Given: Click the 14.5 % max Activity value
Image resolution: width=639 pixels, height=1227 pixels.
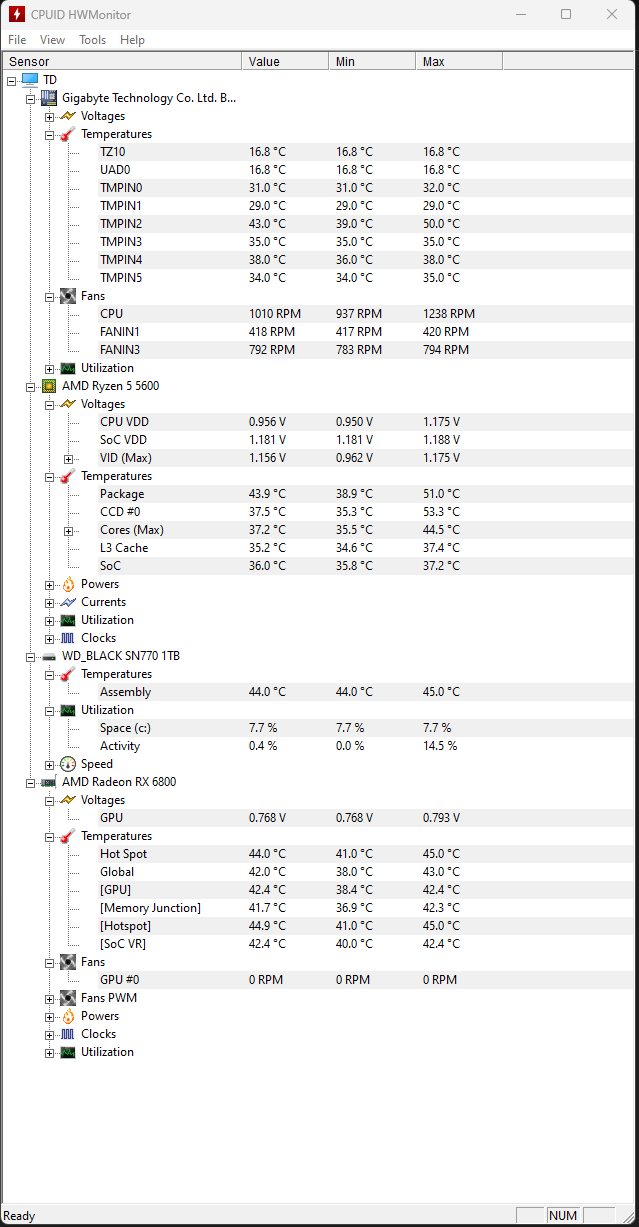Looking at the screenshot, I should 440,746.
